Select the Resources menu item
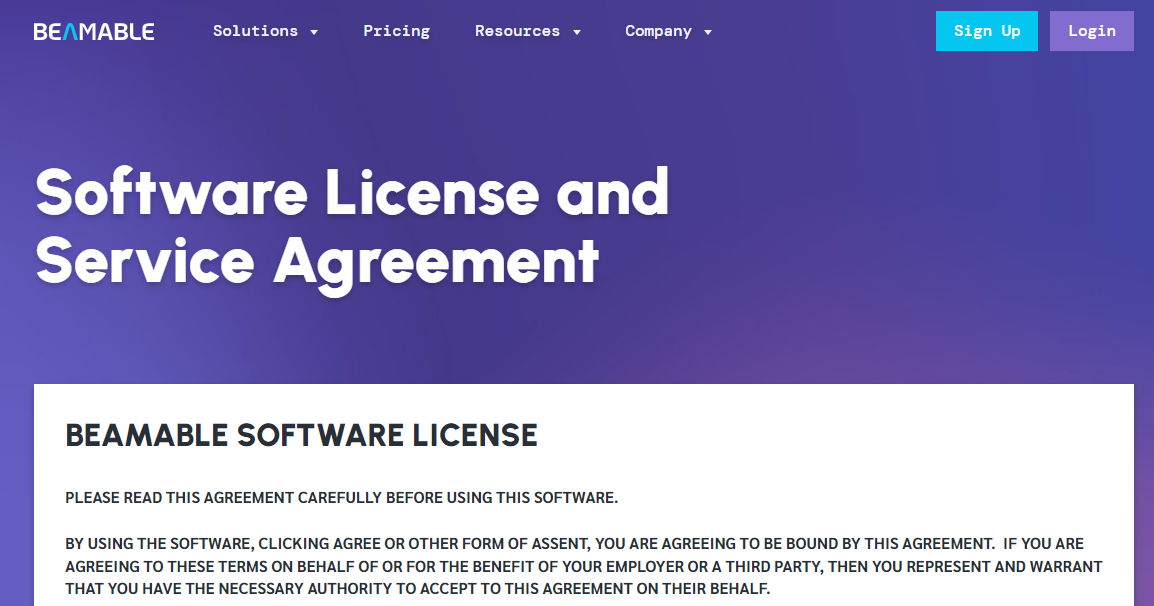Viewport: 1154px width, 606px height. (519, 31)
